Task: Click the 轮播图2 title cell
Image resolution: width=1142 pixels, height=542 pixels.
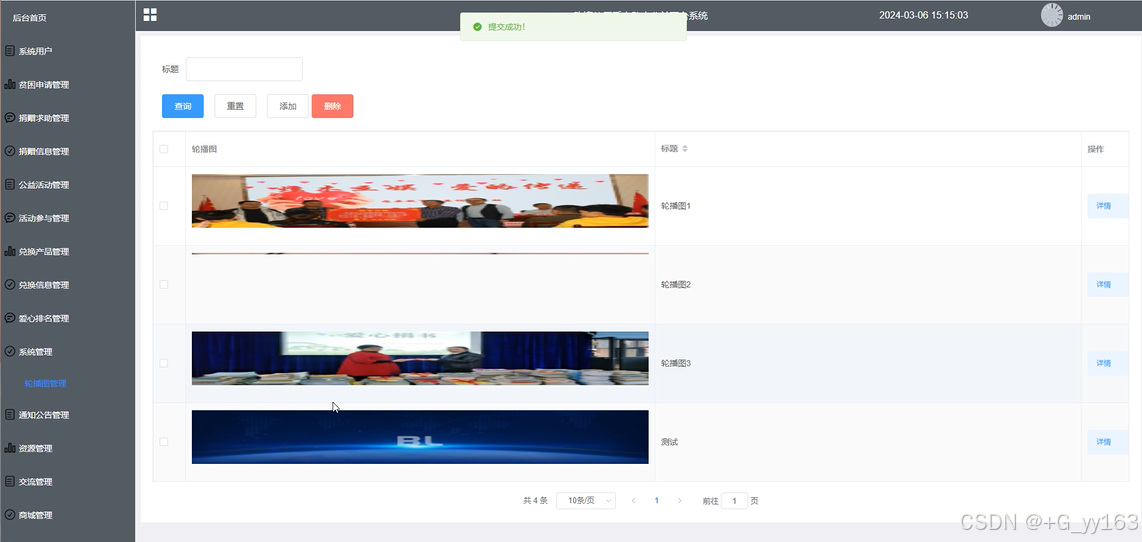Action: tap(675, 284)
